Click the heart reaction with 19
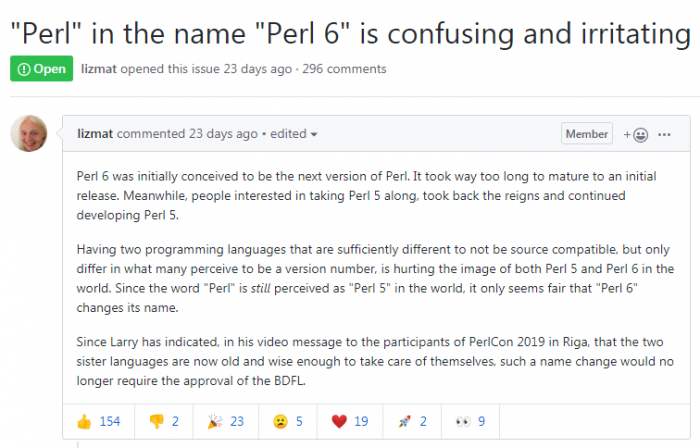Screen dimensions: 700x448 pos(348,421)
